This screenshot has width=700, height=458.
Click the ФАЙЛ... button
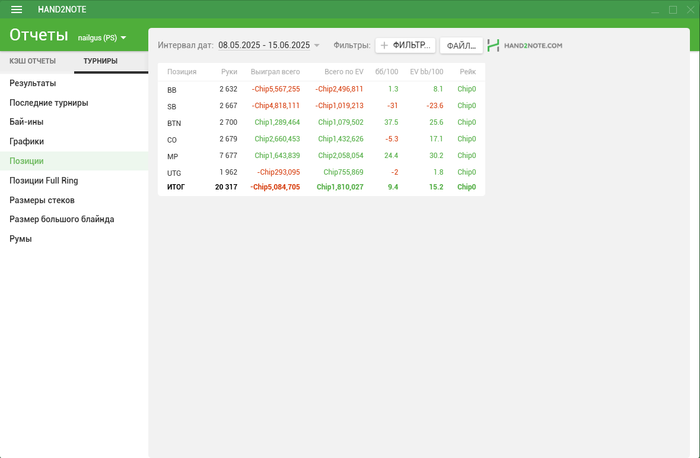coord(461,46)
